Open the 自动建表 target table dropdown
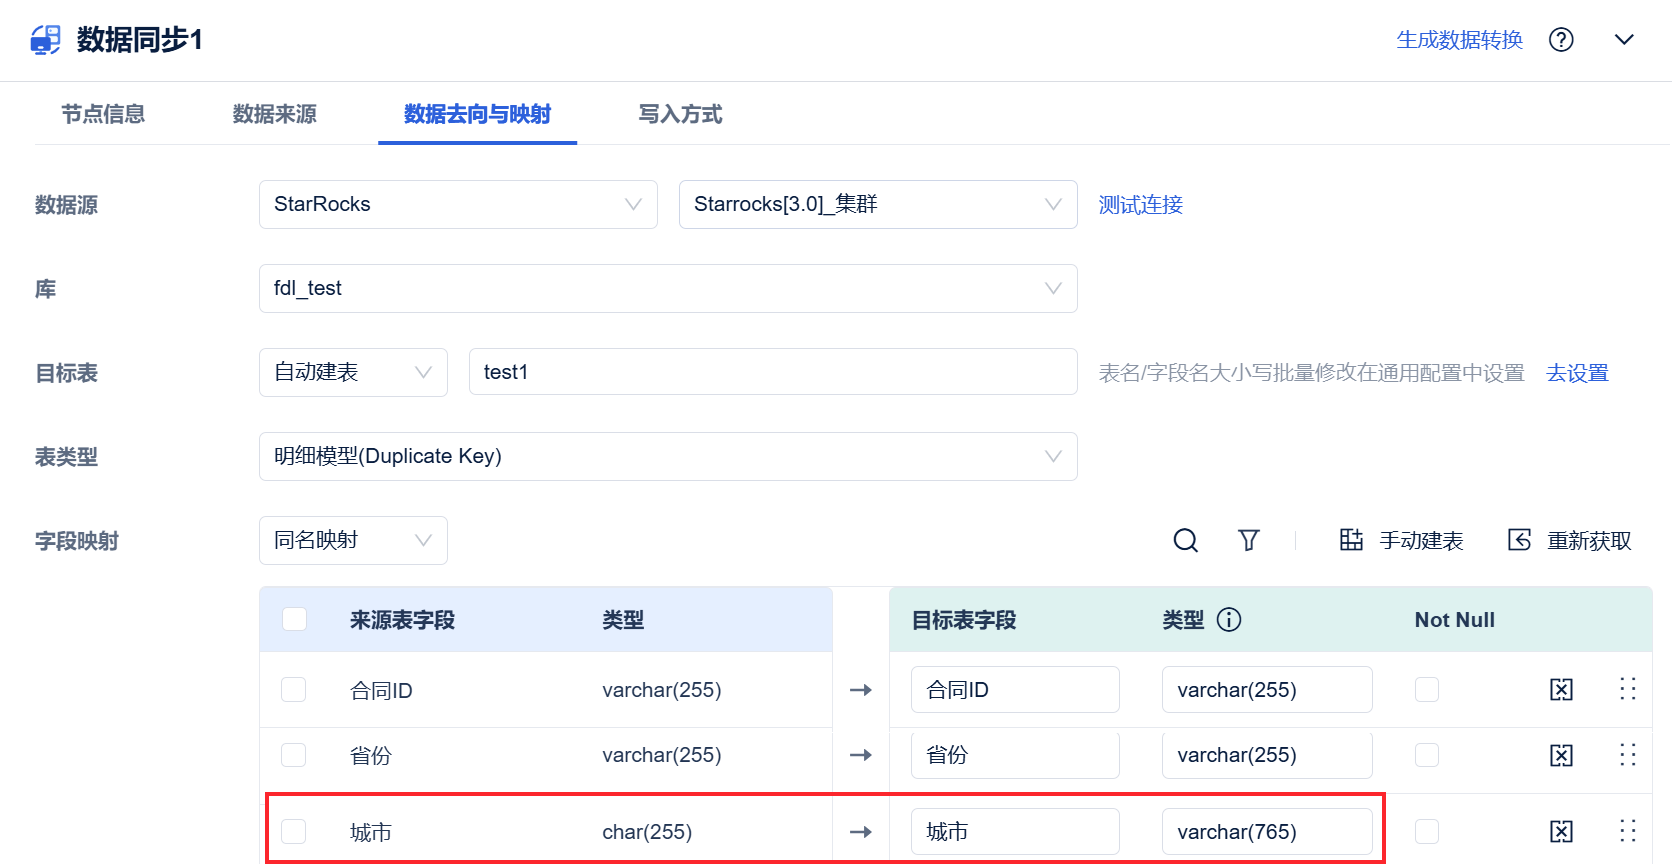Screen dimensions: 1672x864 point(353,372)
